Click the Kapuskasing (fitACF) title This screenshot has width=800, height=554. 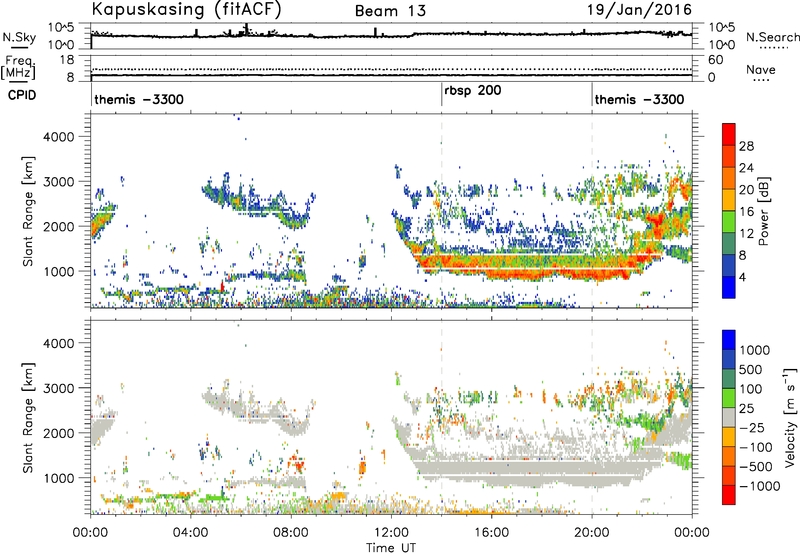pos(186,9)
